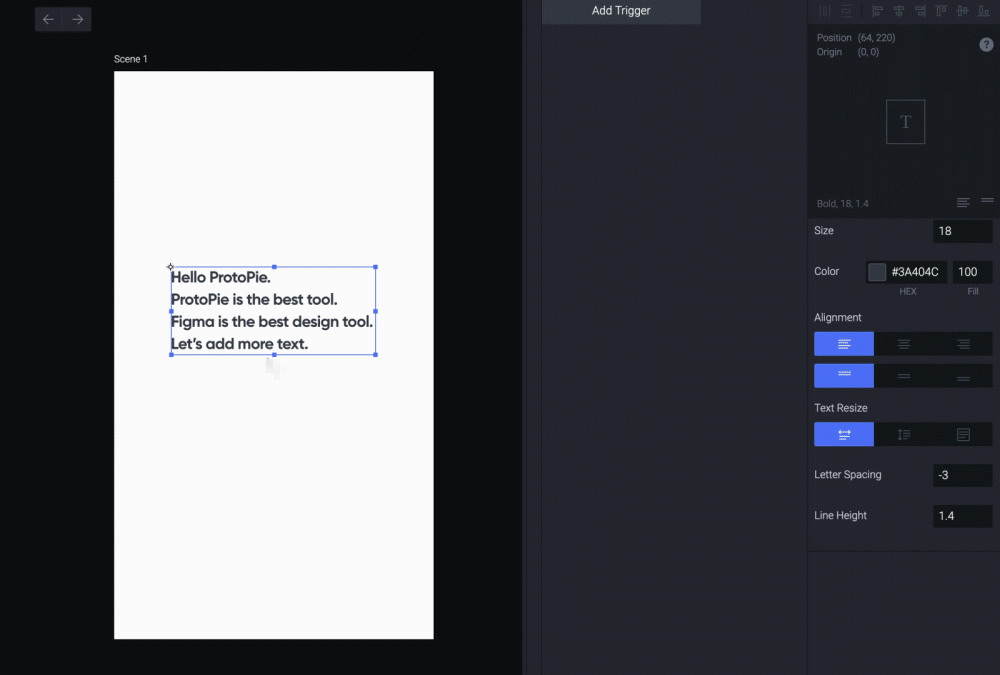Set horizontal text alignment to left
Image resolution: width=1000 pixels, height=675 pixels.
(x=844, y=344)
